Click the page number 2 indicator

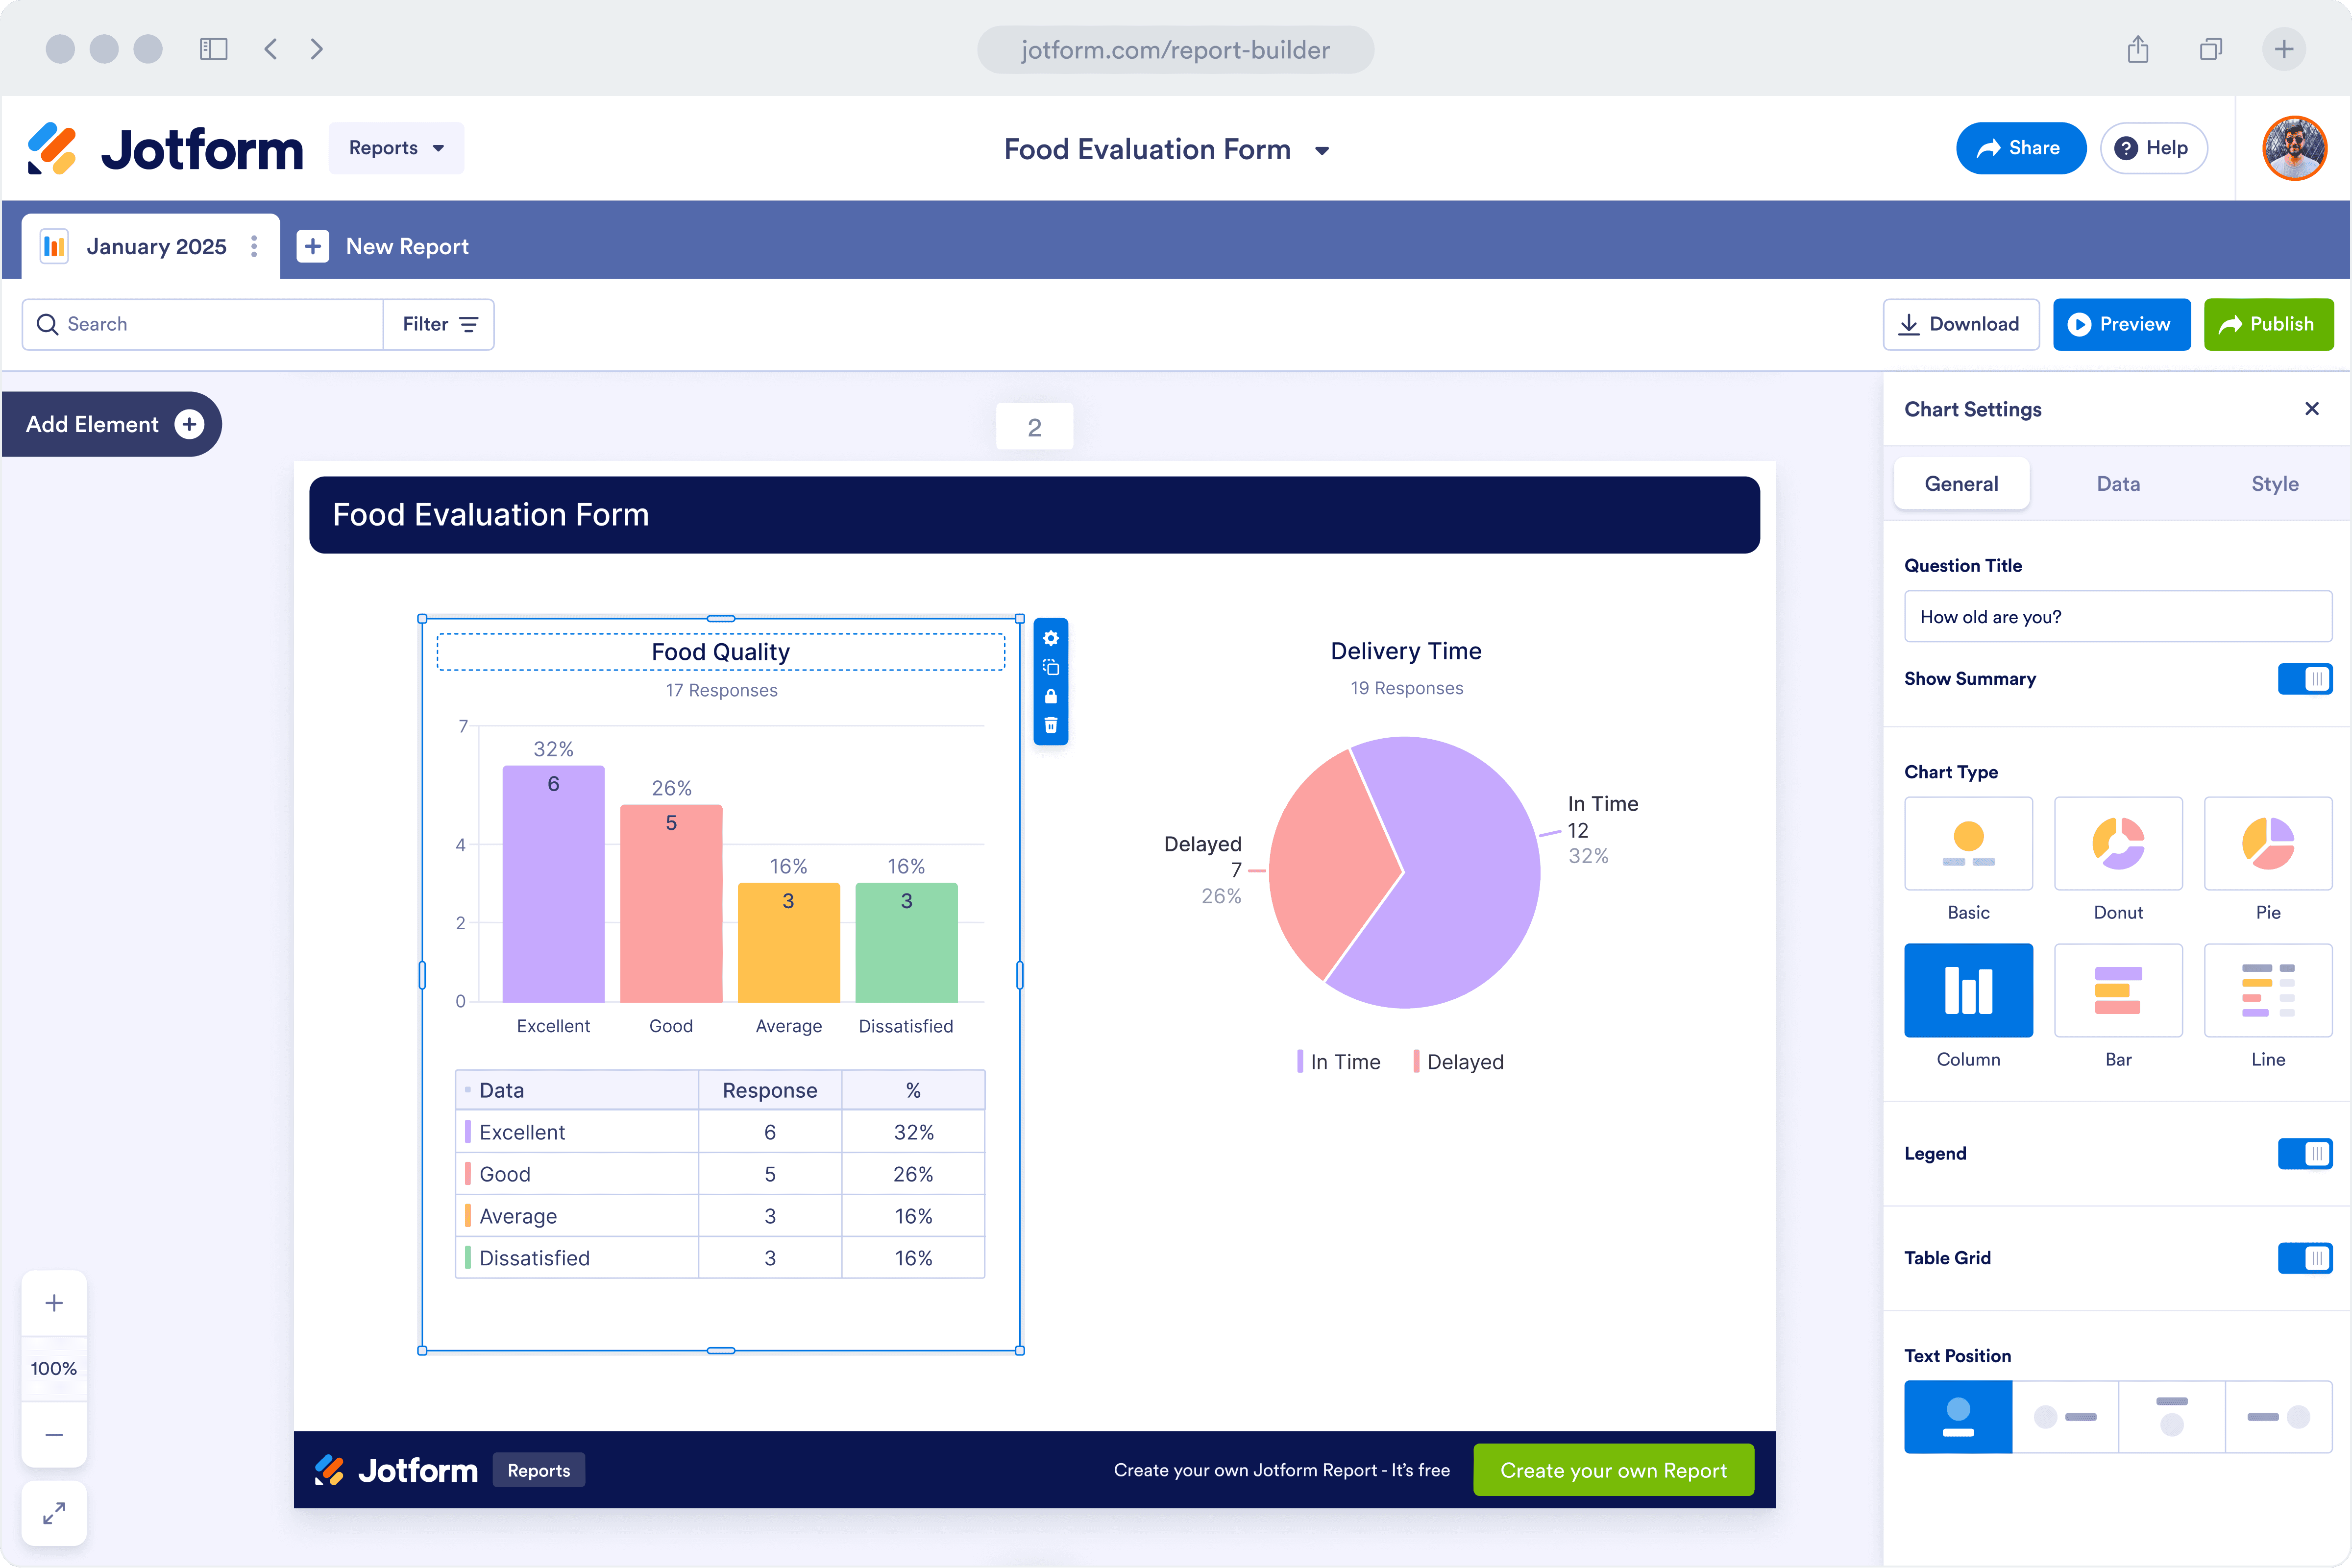(1034, 427)
